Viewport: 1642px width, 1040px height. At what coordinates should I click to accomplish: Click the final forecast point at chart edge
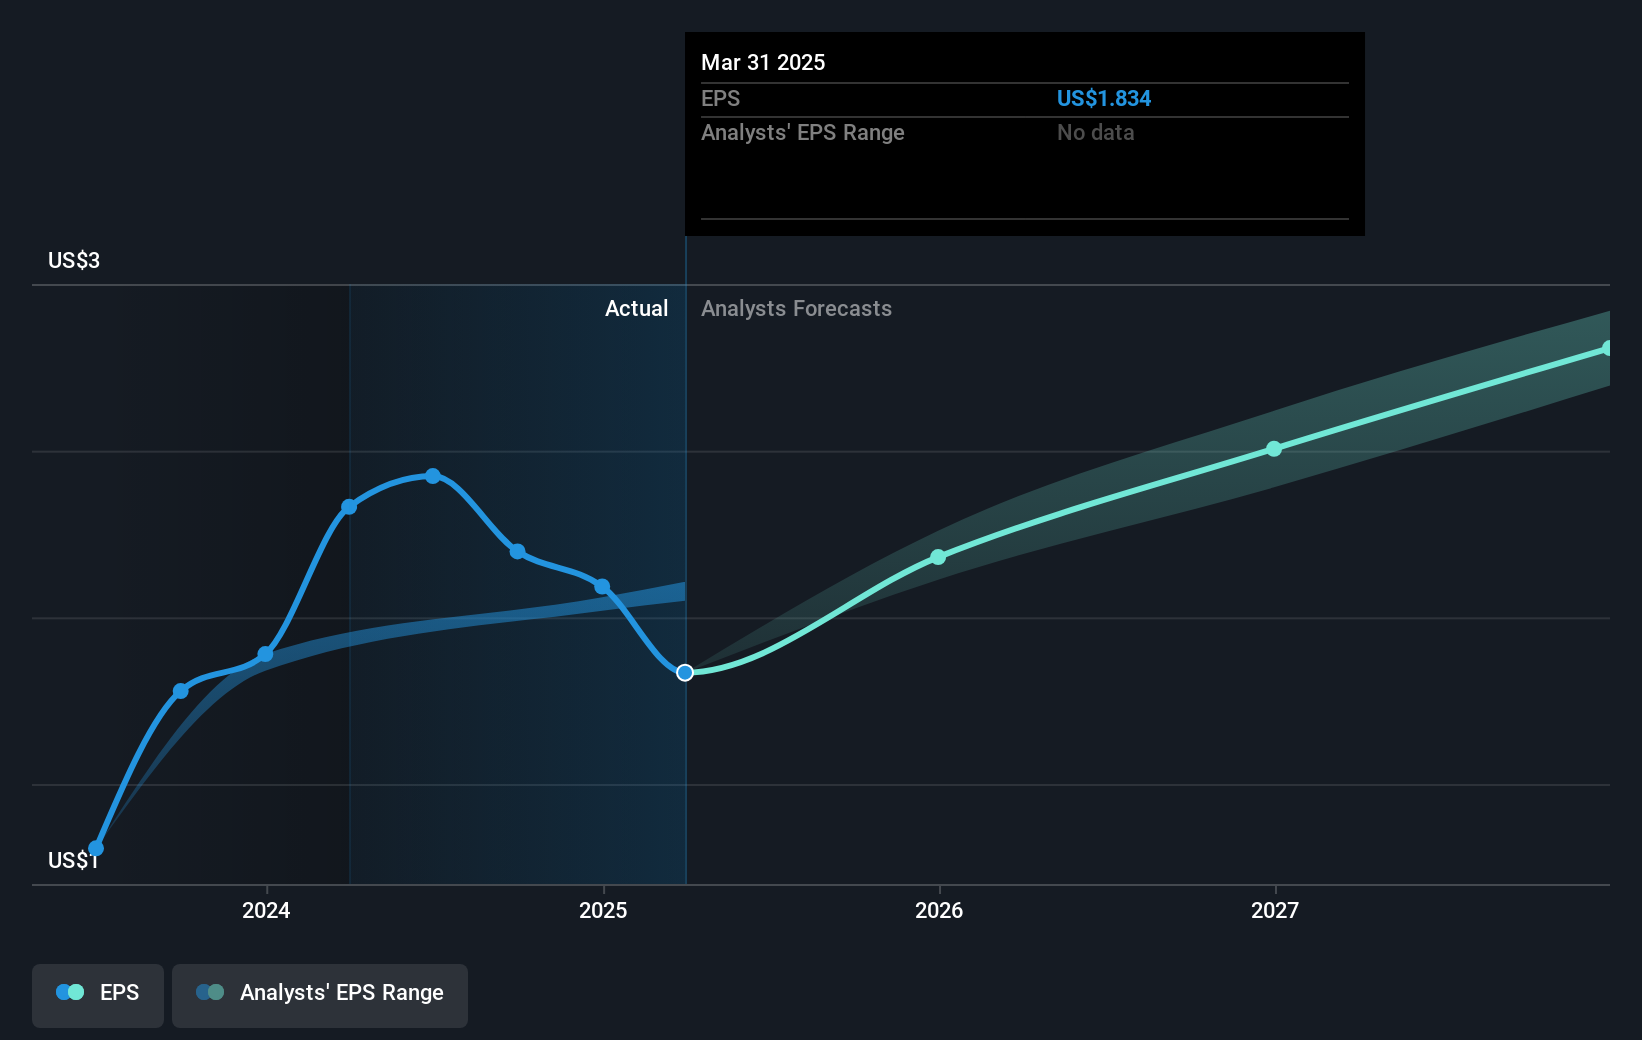click(1607, 349)
